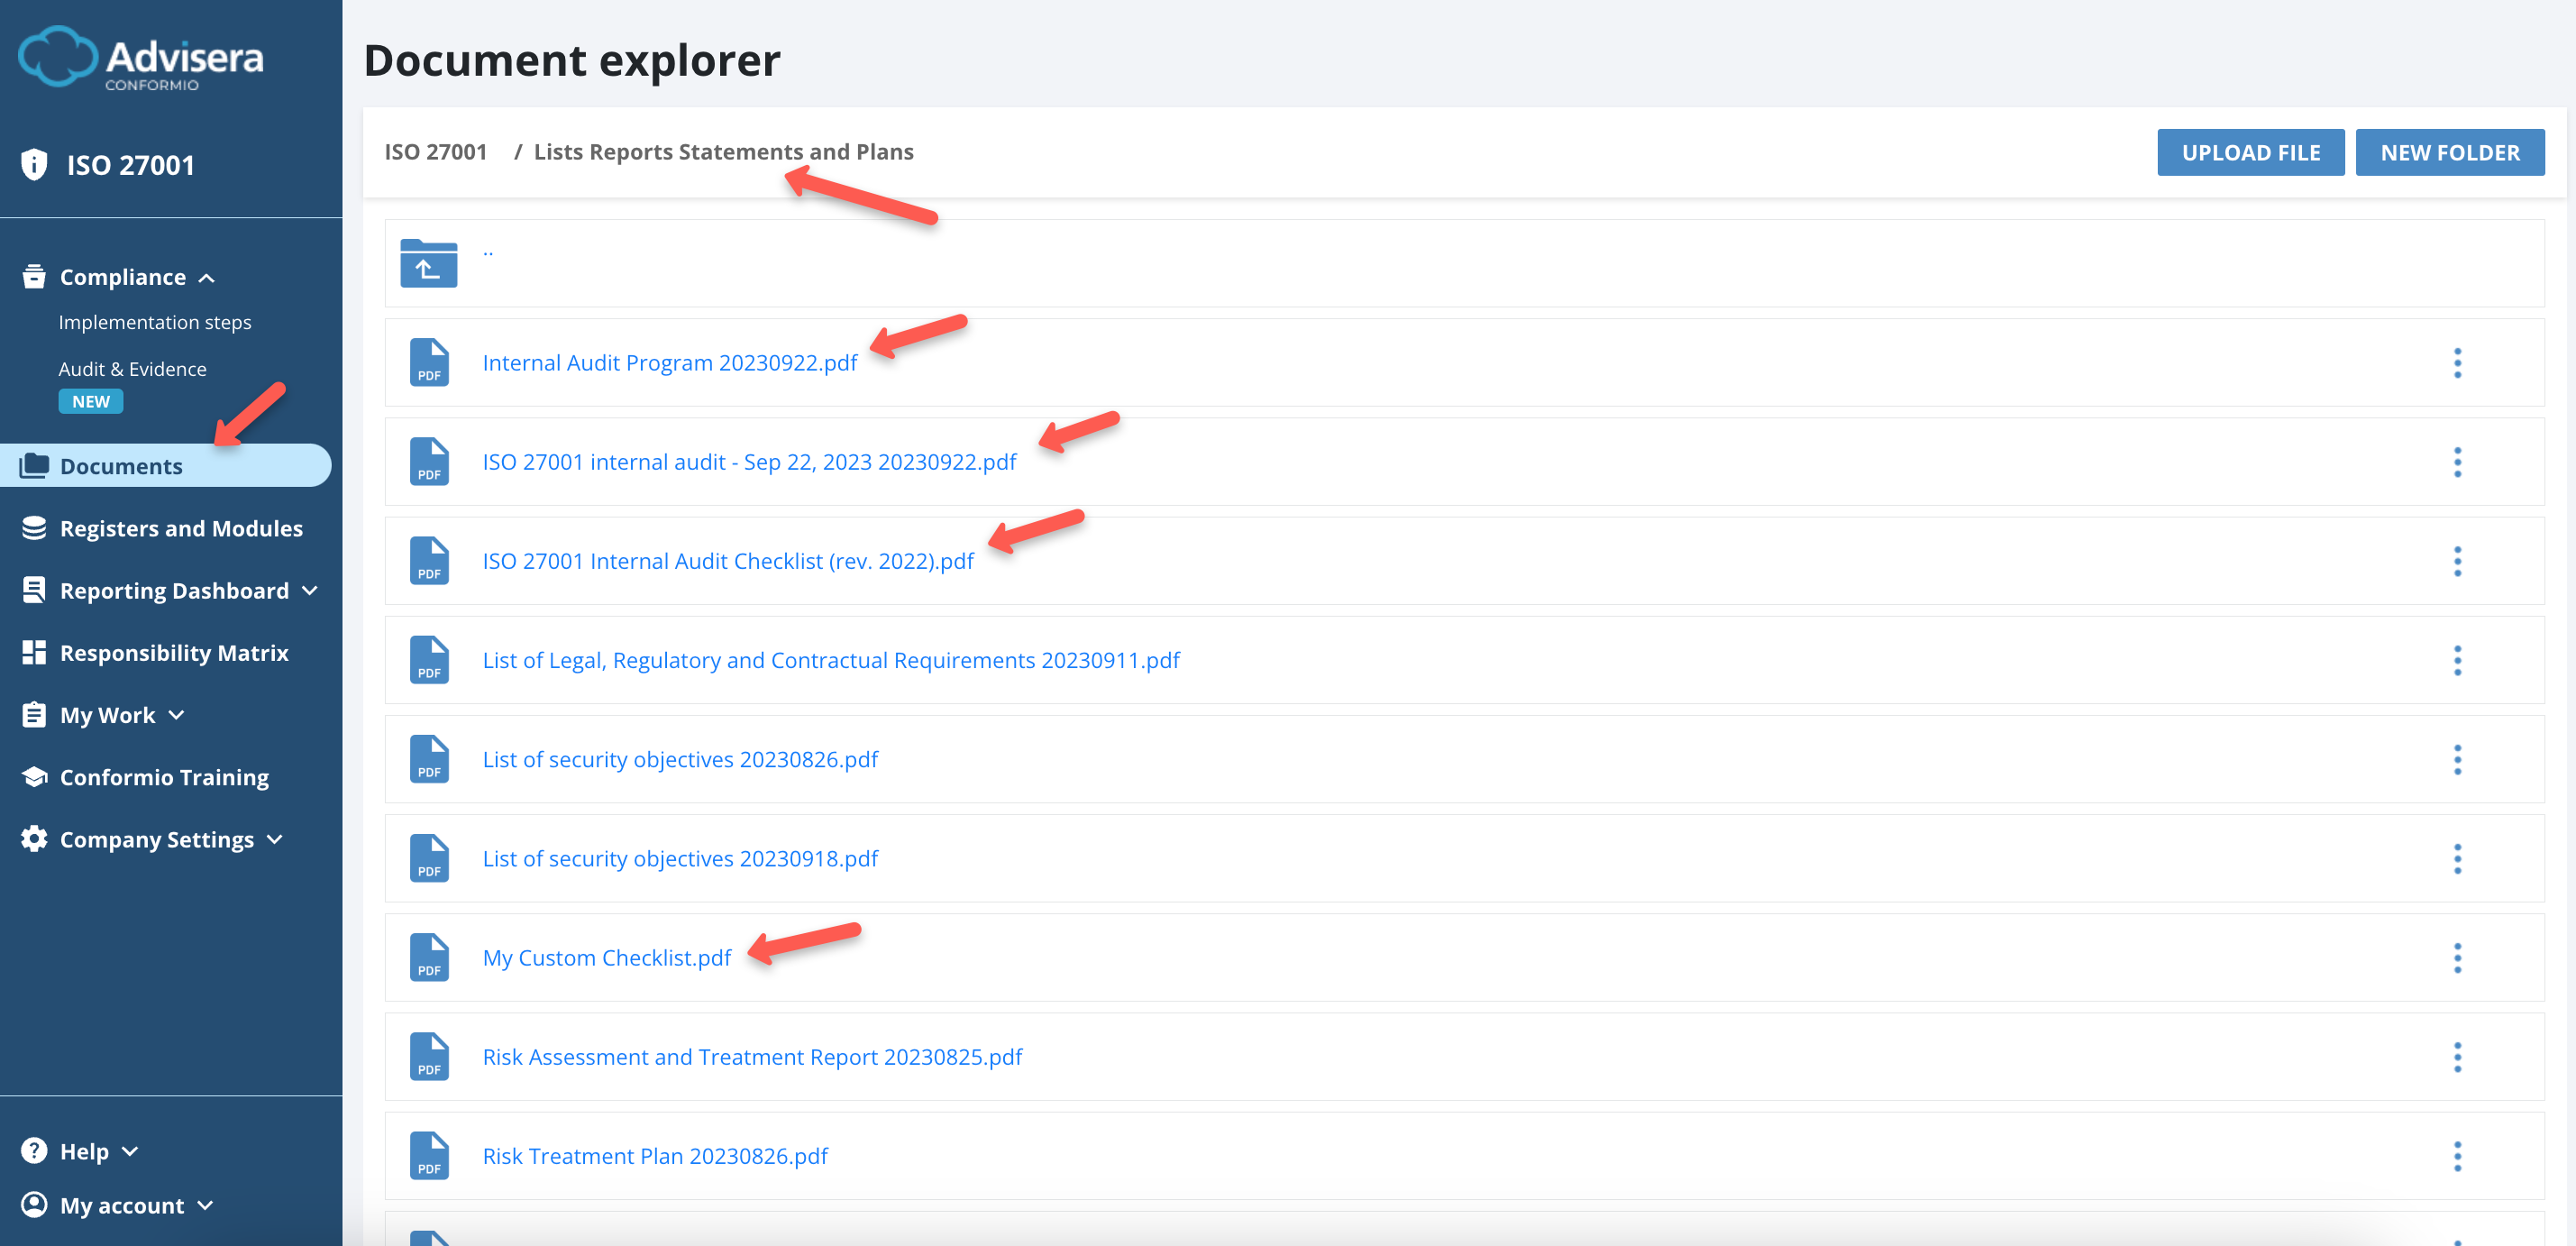Open kebab menu for Internal Audit Program
The height and width of the screenshot is (1246, 2576).
pyautogui.click(x=2456, y=363)
